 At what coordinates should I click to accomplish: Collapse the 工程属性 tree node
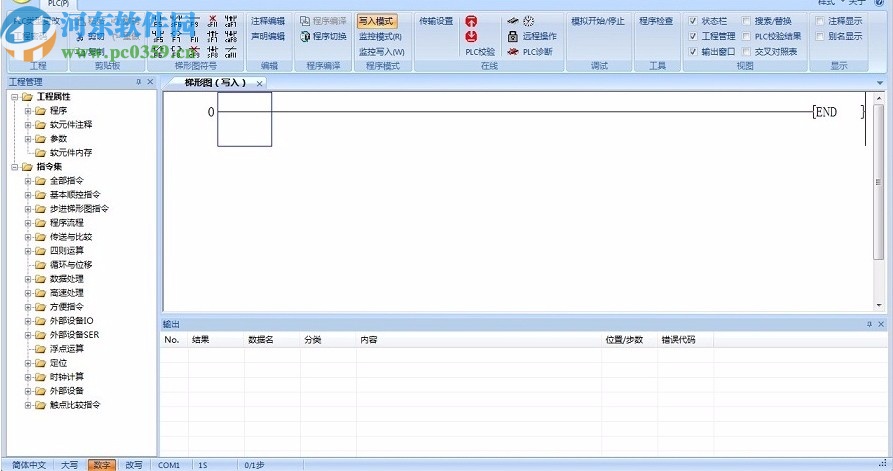tap(15, 97)
